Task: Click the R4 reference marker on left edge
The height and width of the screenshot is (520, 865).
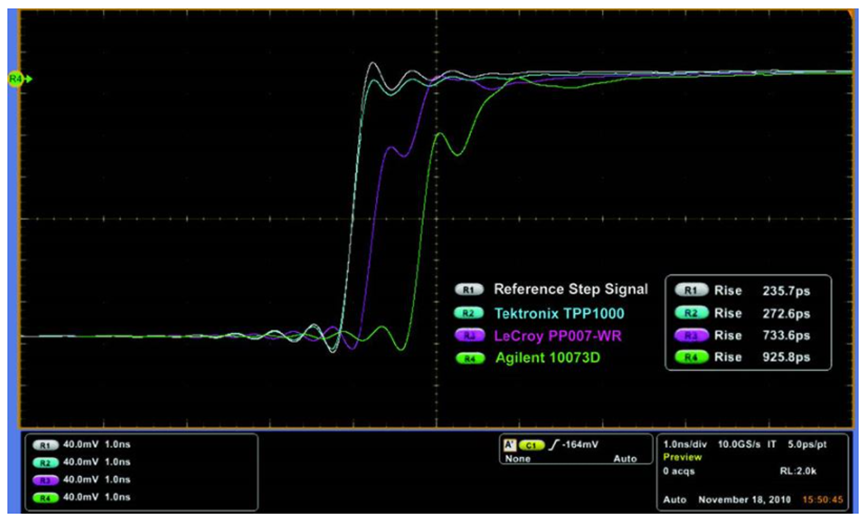Action: (x=17, y=77)
